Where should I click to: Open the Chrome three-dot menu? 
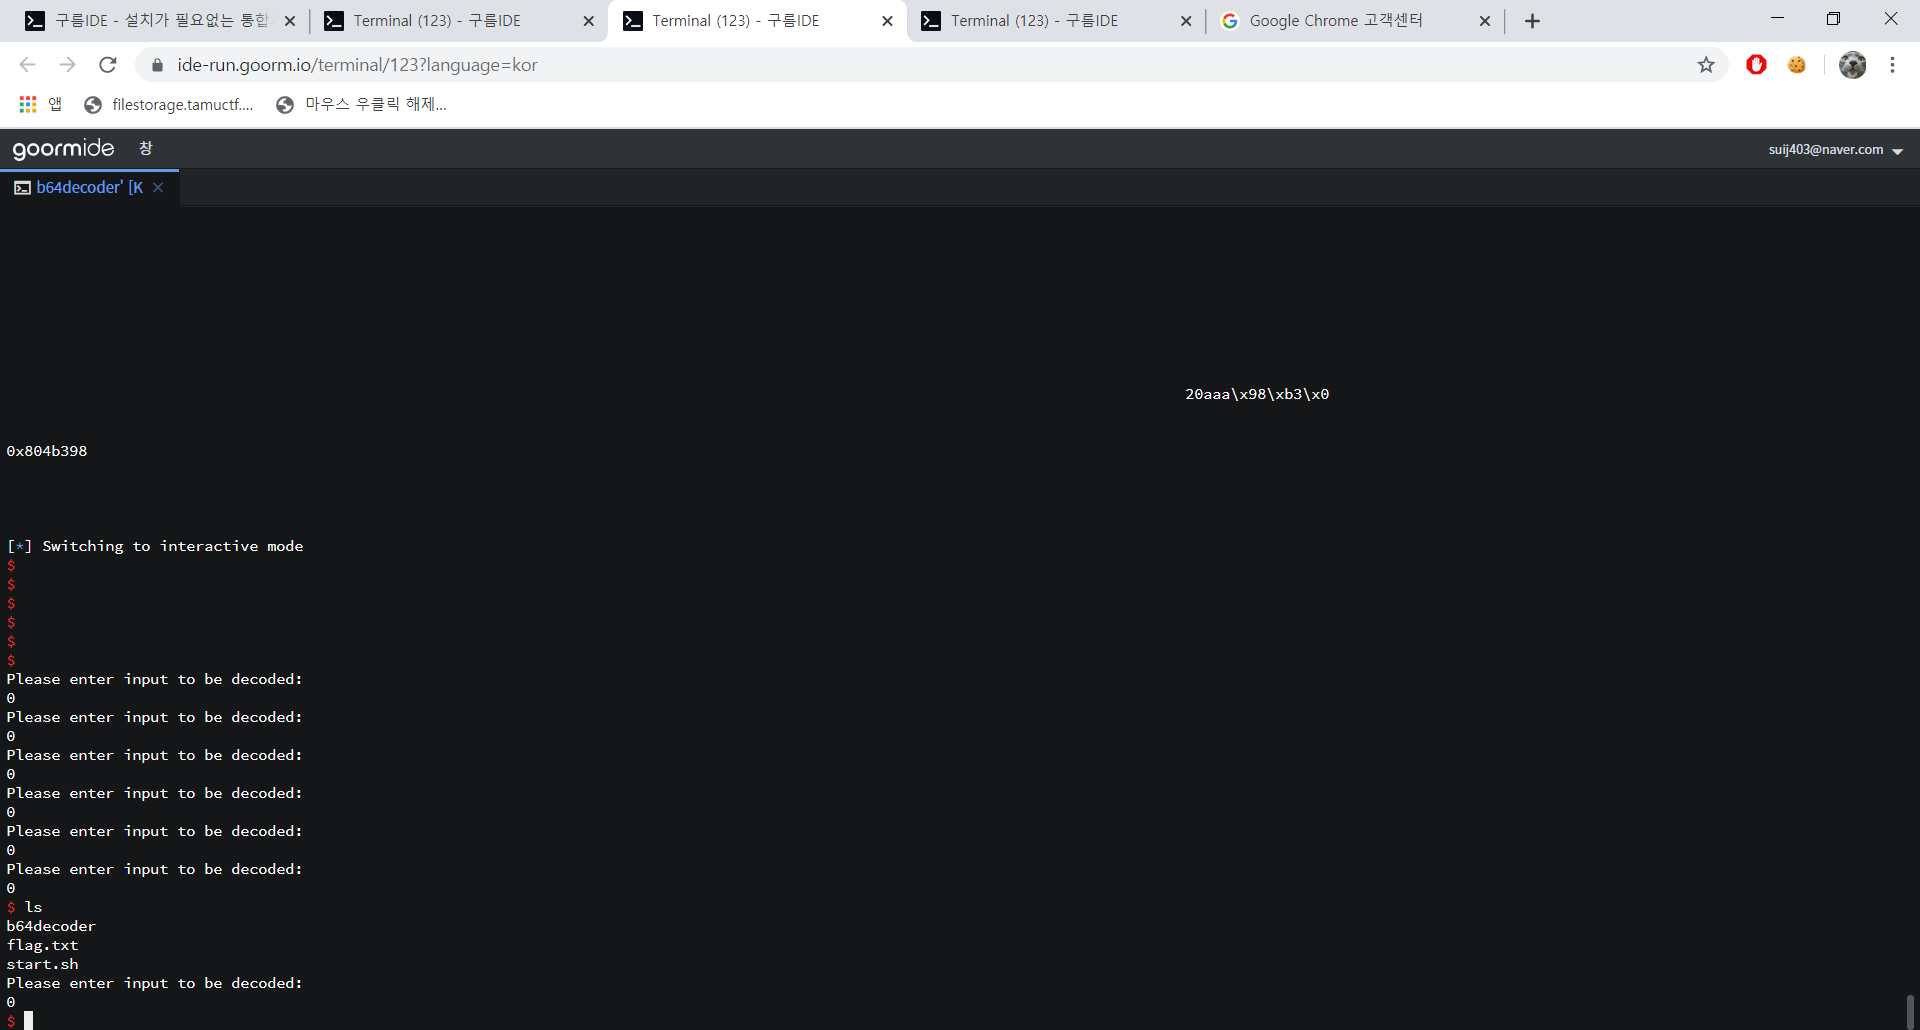[1892, 65]
